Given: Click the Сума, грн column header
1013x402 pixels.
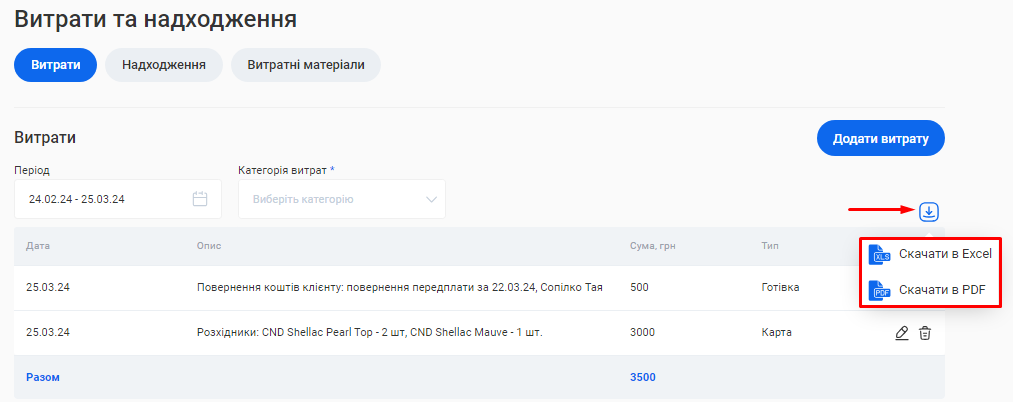Looking at the screenshot, I should pyautogui.click(x=654, y=245).
